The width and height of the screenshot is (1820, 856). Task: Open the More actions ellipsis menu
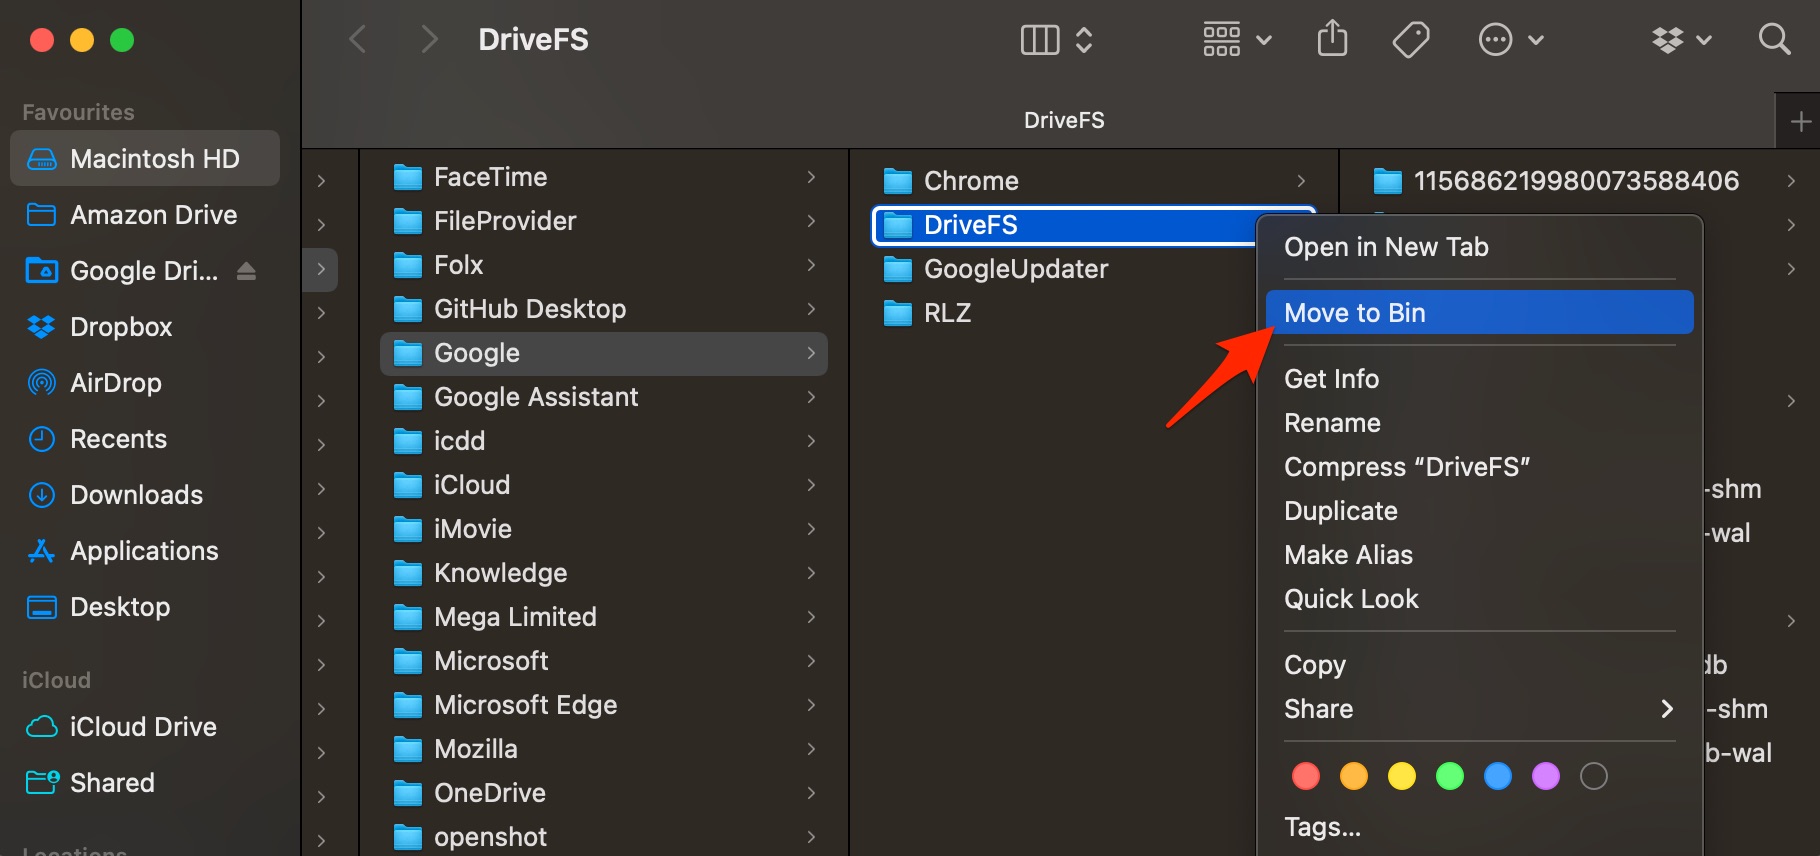1511,40
